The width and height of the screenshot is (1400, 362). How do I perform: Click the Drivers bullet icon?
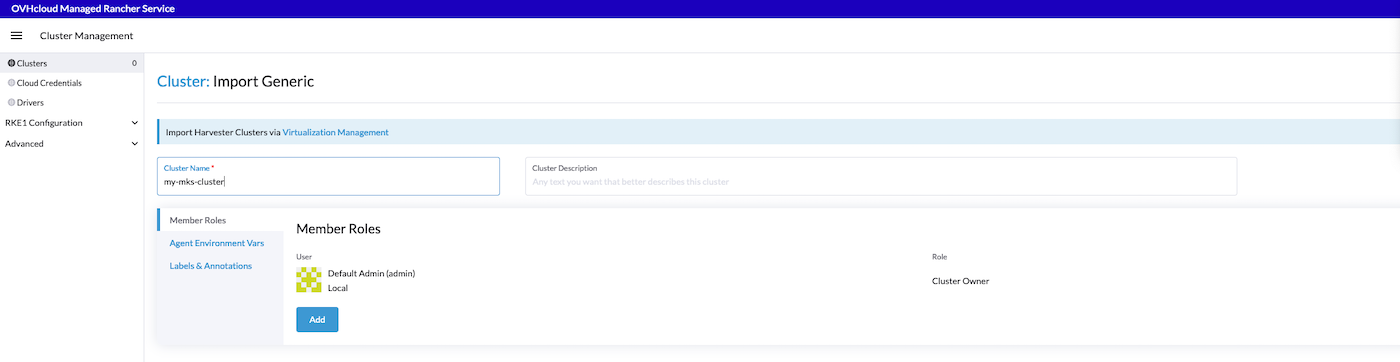(x=11, y=102)
